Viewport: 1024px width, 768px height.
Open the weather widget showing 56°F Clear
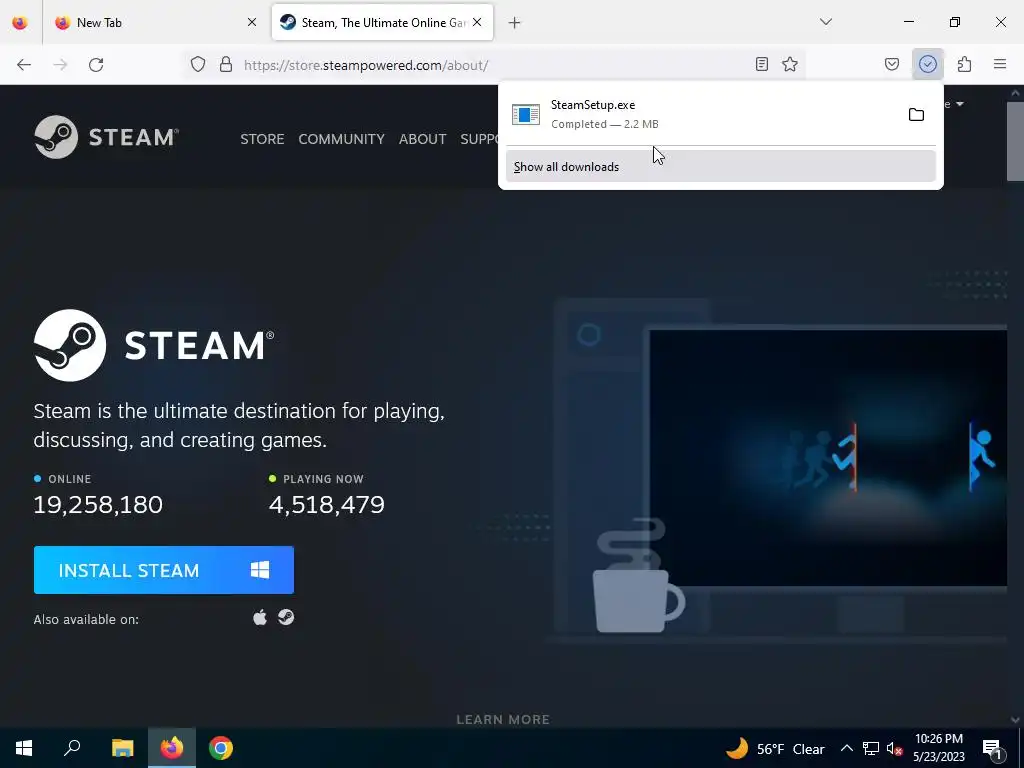click(x=775, y=748)
